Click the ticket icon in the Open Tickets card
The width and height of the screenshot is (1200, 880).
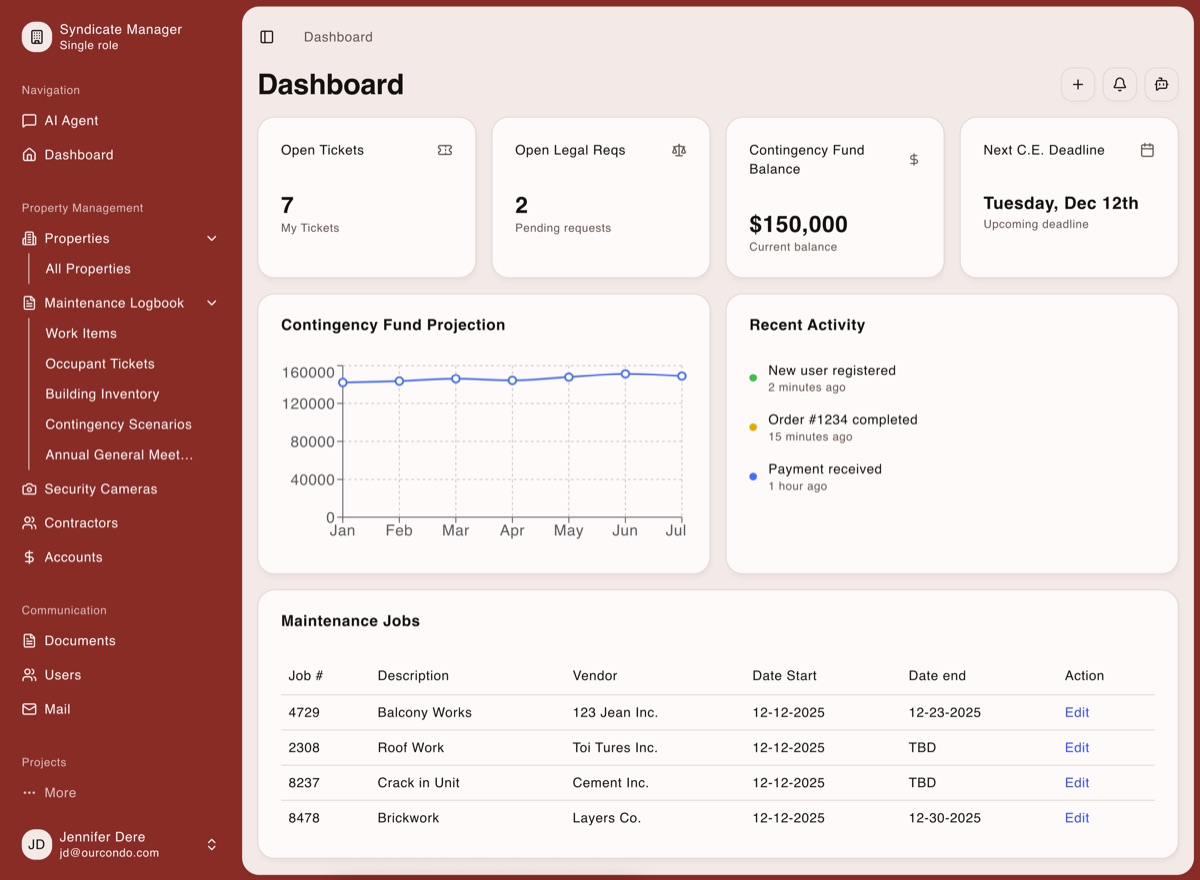445,150
